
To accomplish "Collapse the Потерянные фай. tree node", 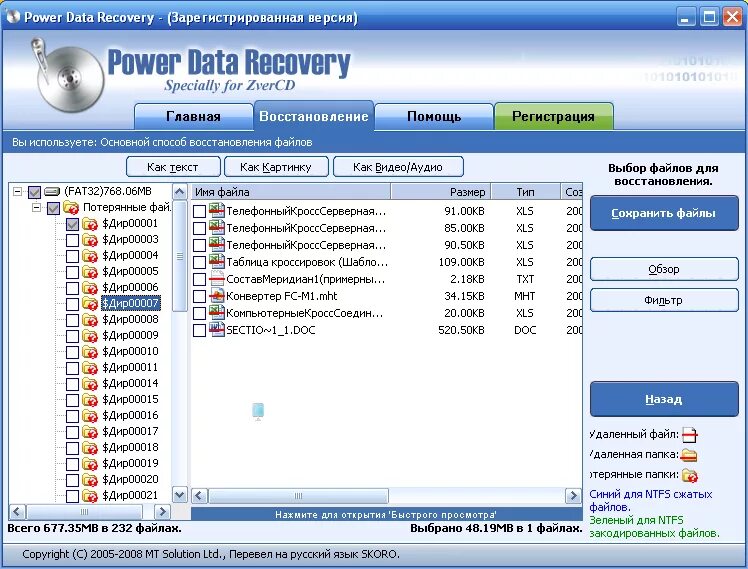I will point(36,207).
